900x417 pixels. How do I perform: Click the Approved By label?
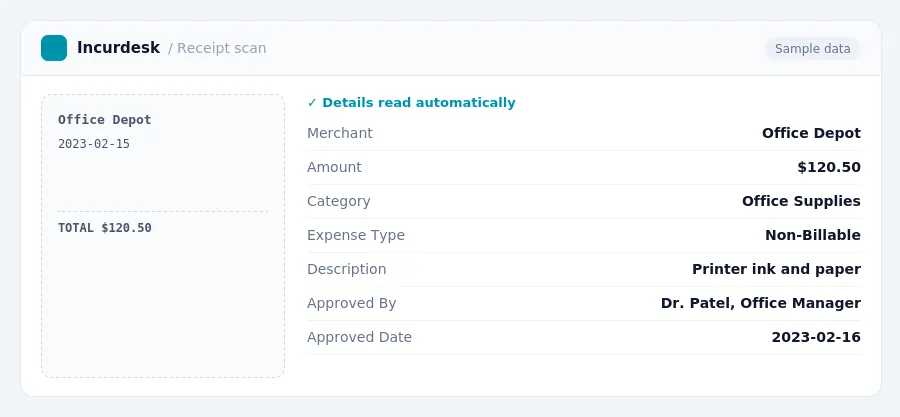(351, 303)
